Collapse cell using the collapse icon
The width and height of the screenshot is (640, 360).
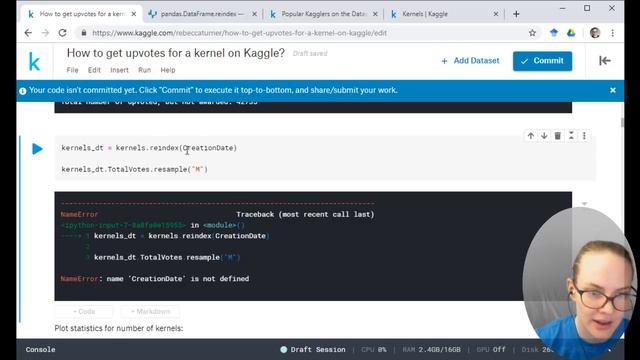pos(571,136)
